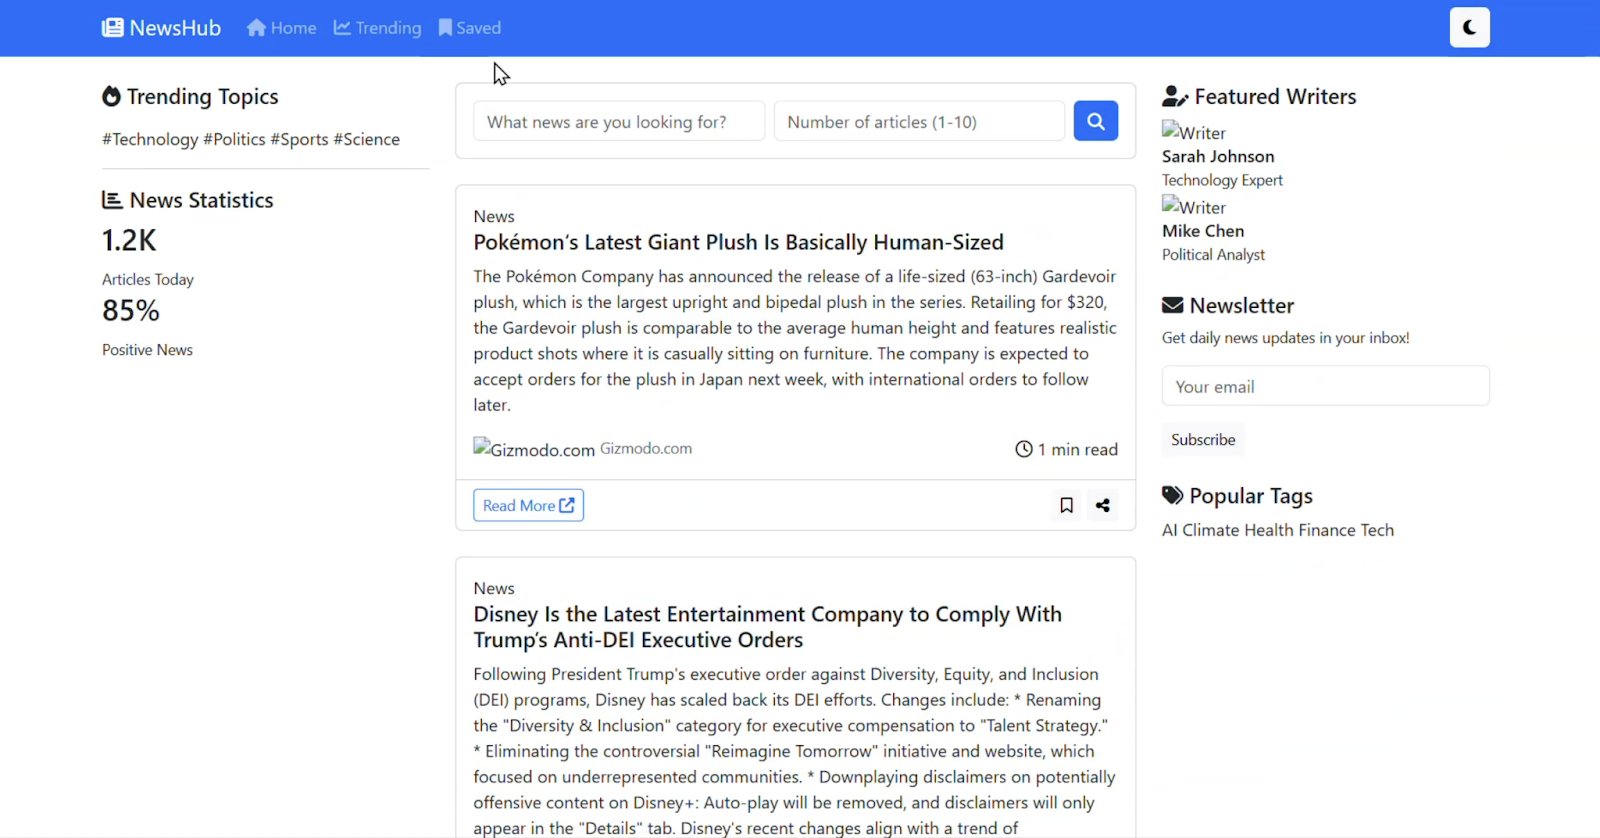Open the Disney Anti-DEI article headline

coord(767,627)
